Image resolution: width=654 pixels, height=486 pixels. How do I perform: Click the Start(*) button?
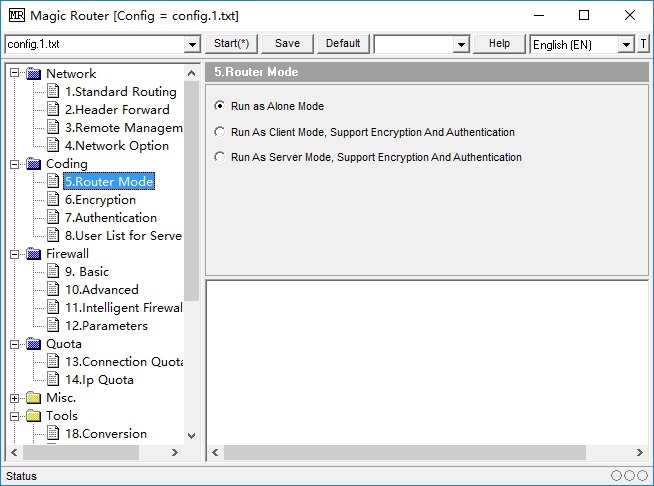(231, 43)
